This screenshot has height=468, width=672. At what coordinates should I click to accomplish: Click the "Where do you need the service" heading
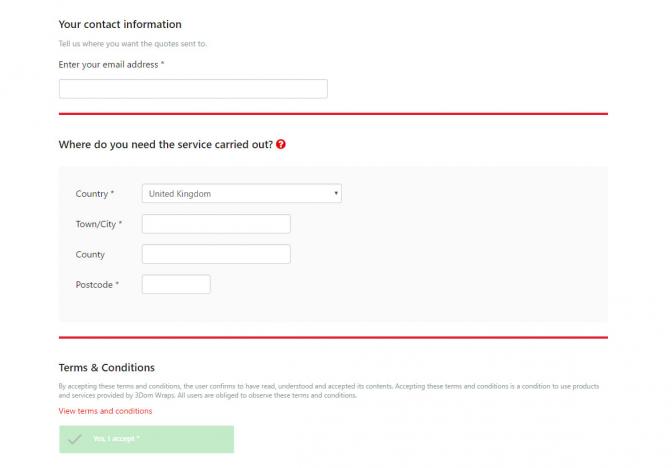coord(165,144)
